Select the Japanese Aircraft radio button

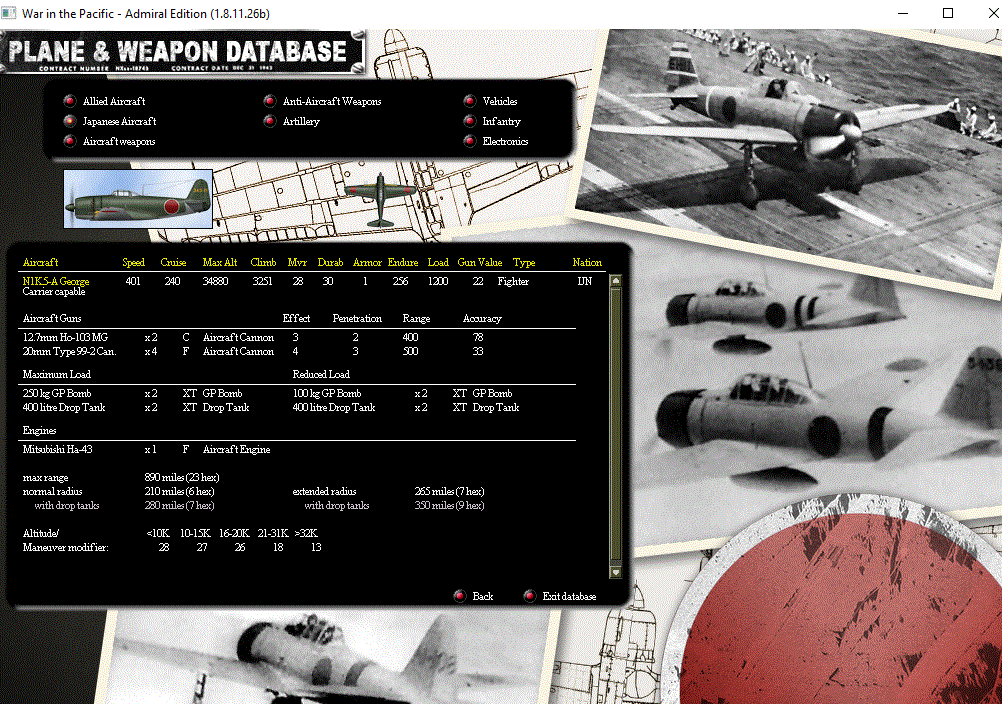[x=70, y=121]
